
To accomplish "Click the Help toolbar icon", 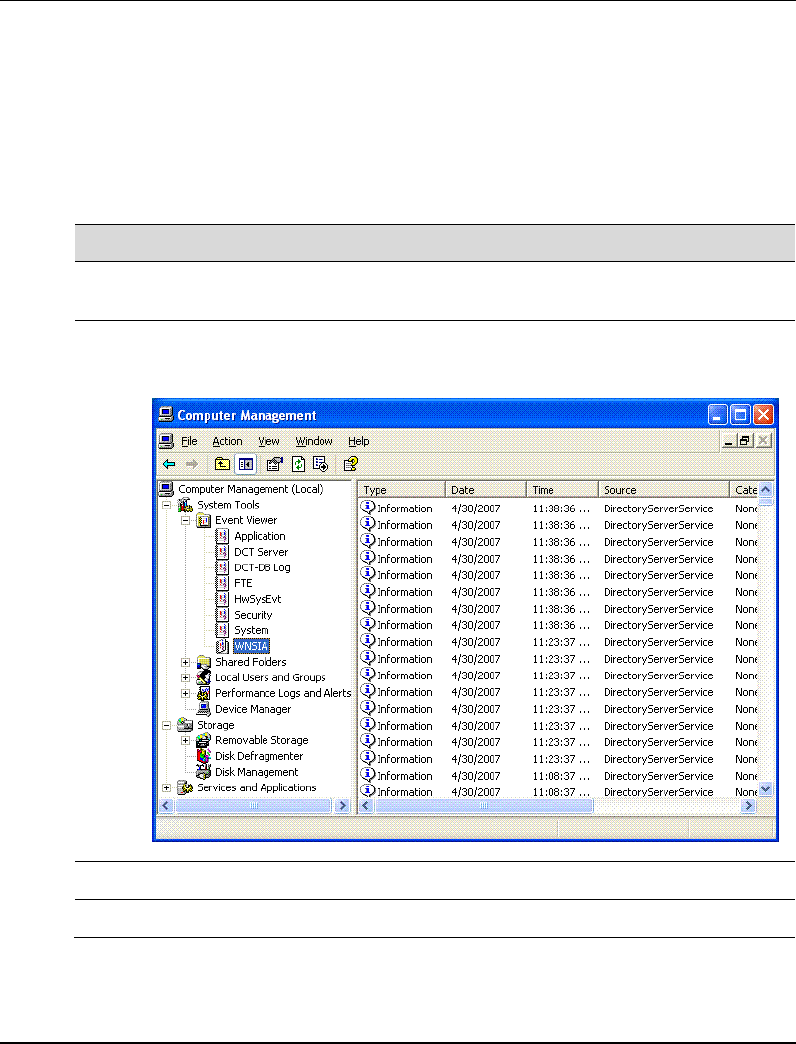I will tap(351, 464).
